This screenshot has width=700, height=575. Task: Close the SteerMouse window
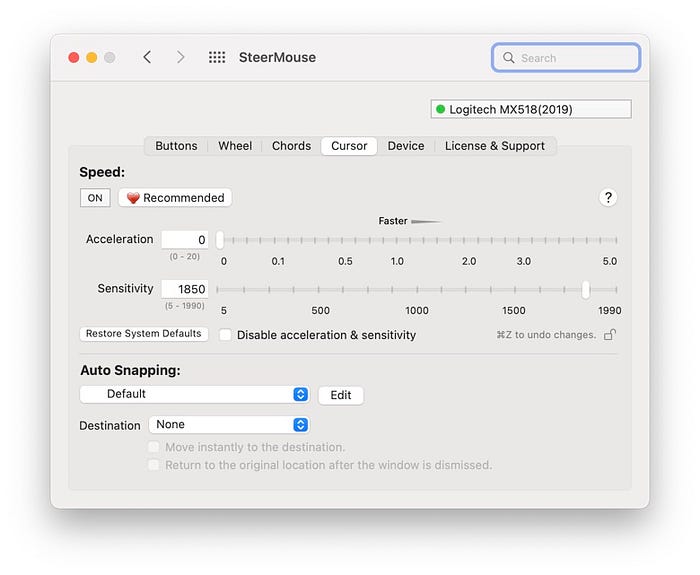point(74,58)
